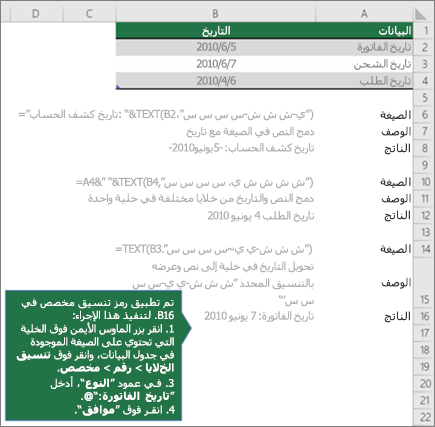
Task: Click cell "تاريخ الفاتورة" in column A
Action: pos(364,47)
